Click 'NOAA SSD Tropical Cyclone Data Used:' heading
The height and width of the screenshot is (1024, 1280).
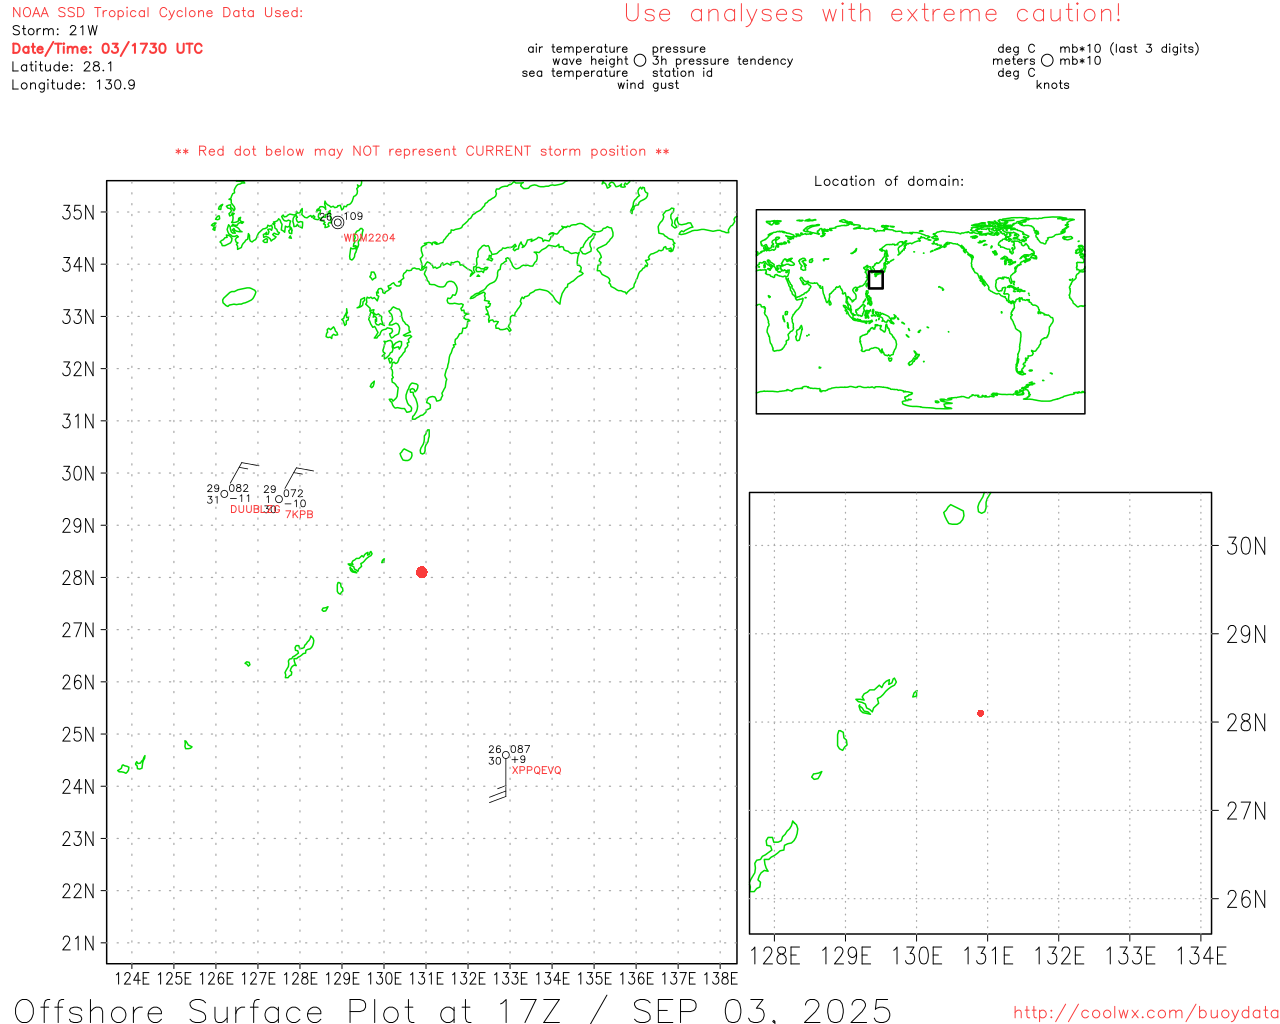tap(157, 12)
